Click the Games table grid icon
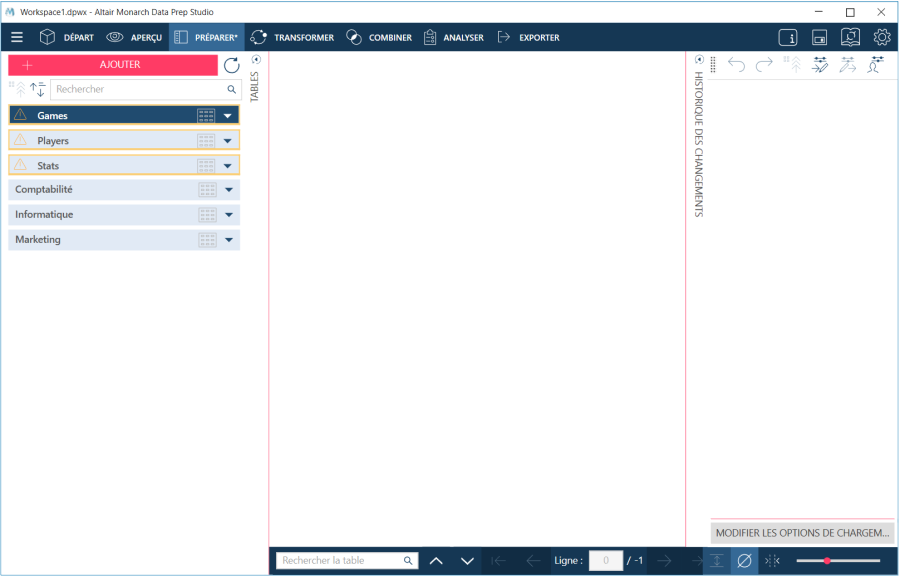This screenshot has width=900, height=576. pyautogui.click(x=206, y=116)
